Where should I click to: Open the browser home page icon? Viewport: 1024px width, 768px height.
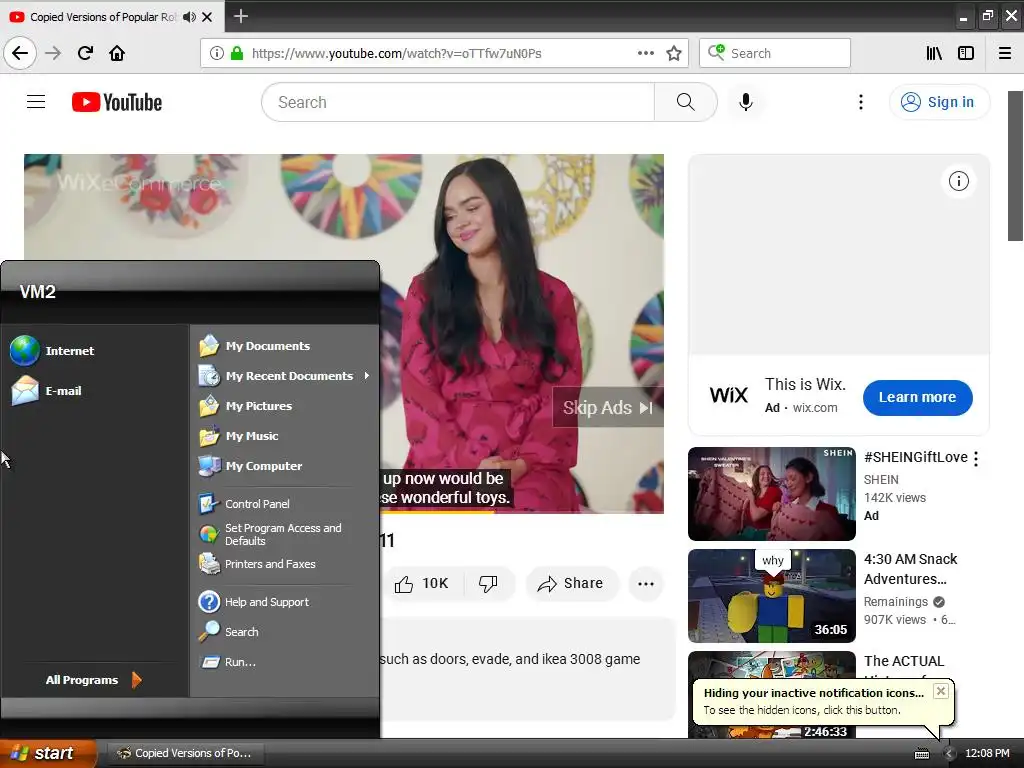[x=117, y=53]
